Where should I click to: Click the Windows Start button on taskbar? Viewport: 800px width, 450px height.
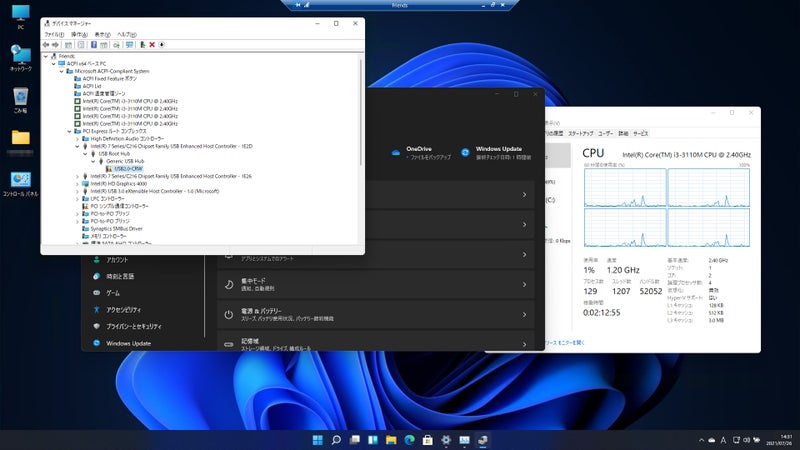[x=317, y=439]
